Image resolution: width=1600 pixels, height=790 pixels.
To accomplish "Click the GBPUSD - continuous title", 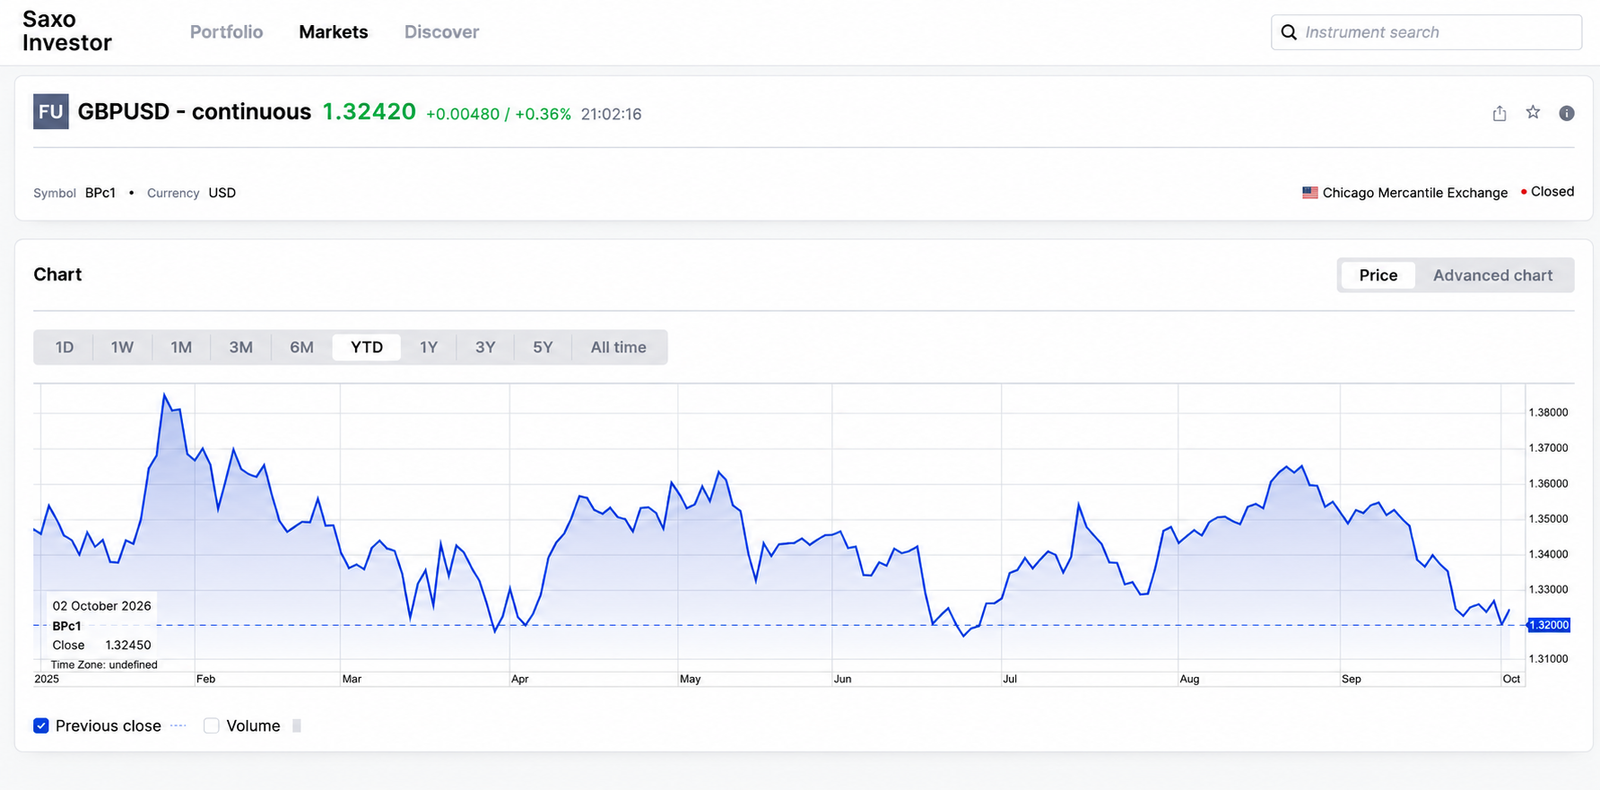I will 195,112.
